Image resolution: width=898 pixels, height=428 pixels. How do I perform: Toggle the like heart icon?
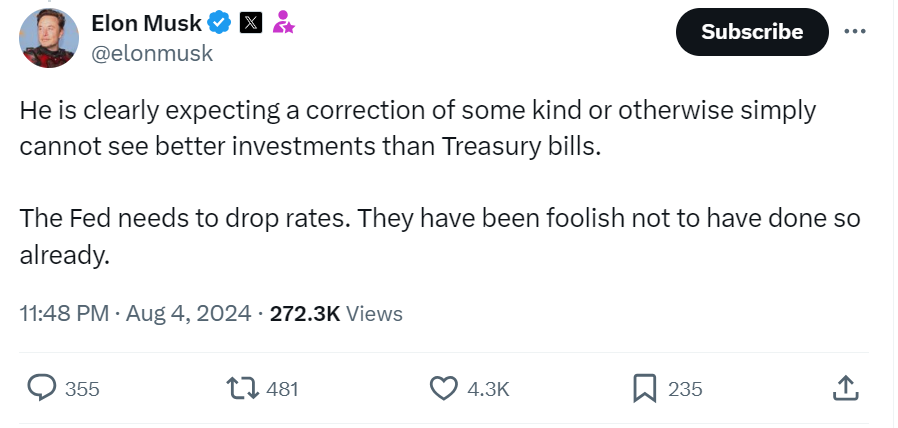tap(443, 388)
